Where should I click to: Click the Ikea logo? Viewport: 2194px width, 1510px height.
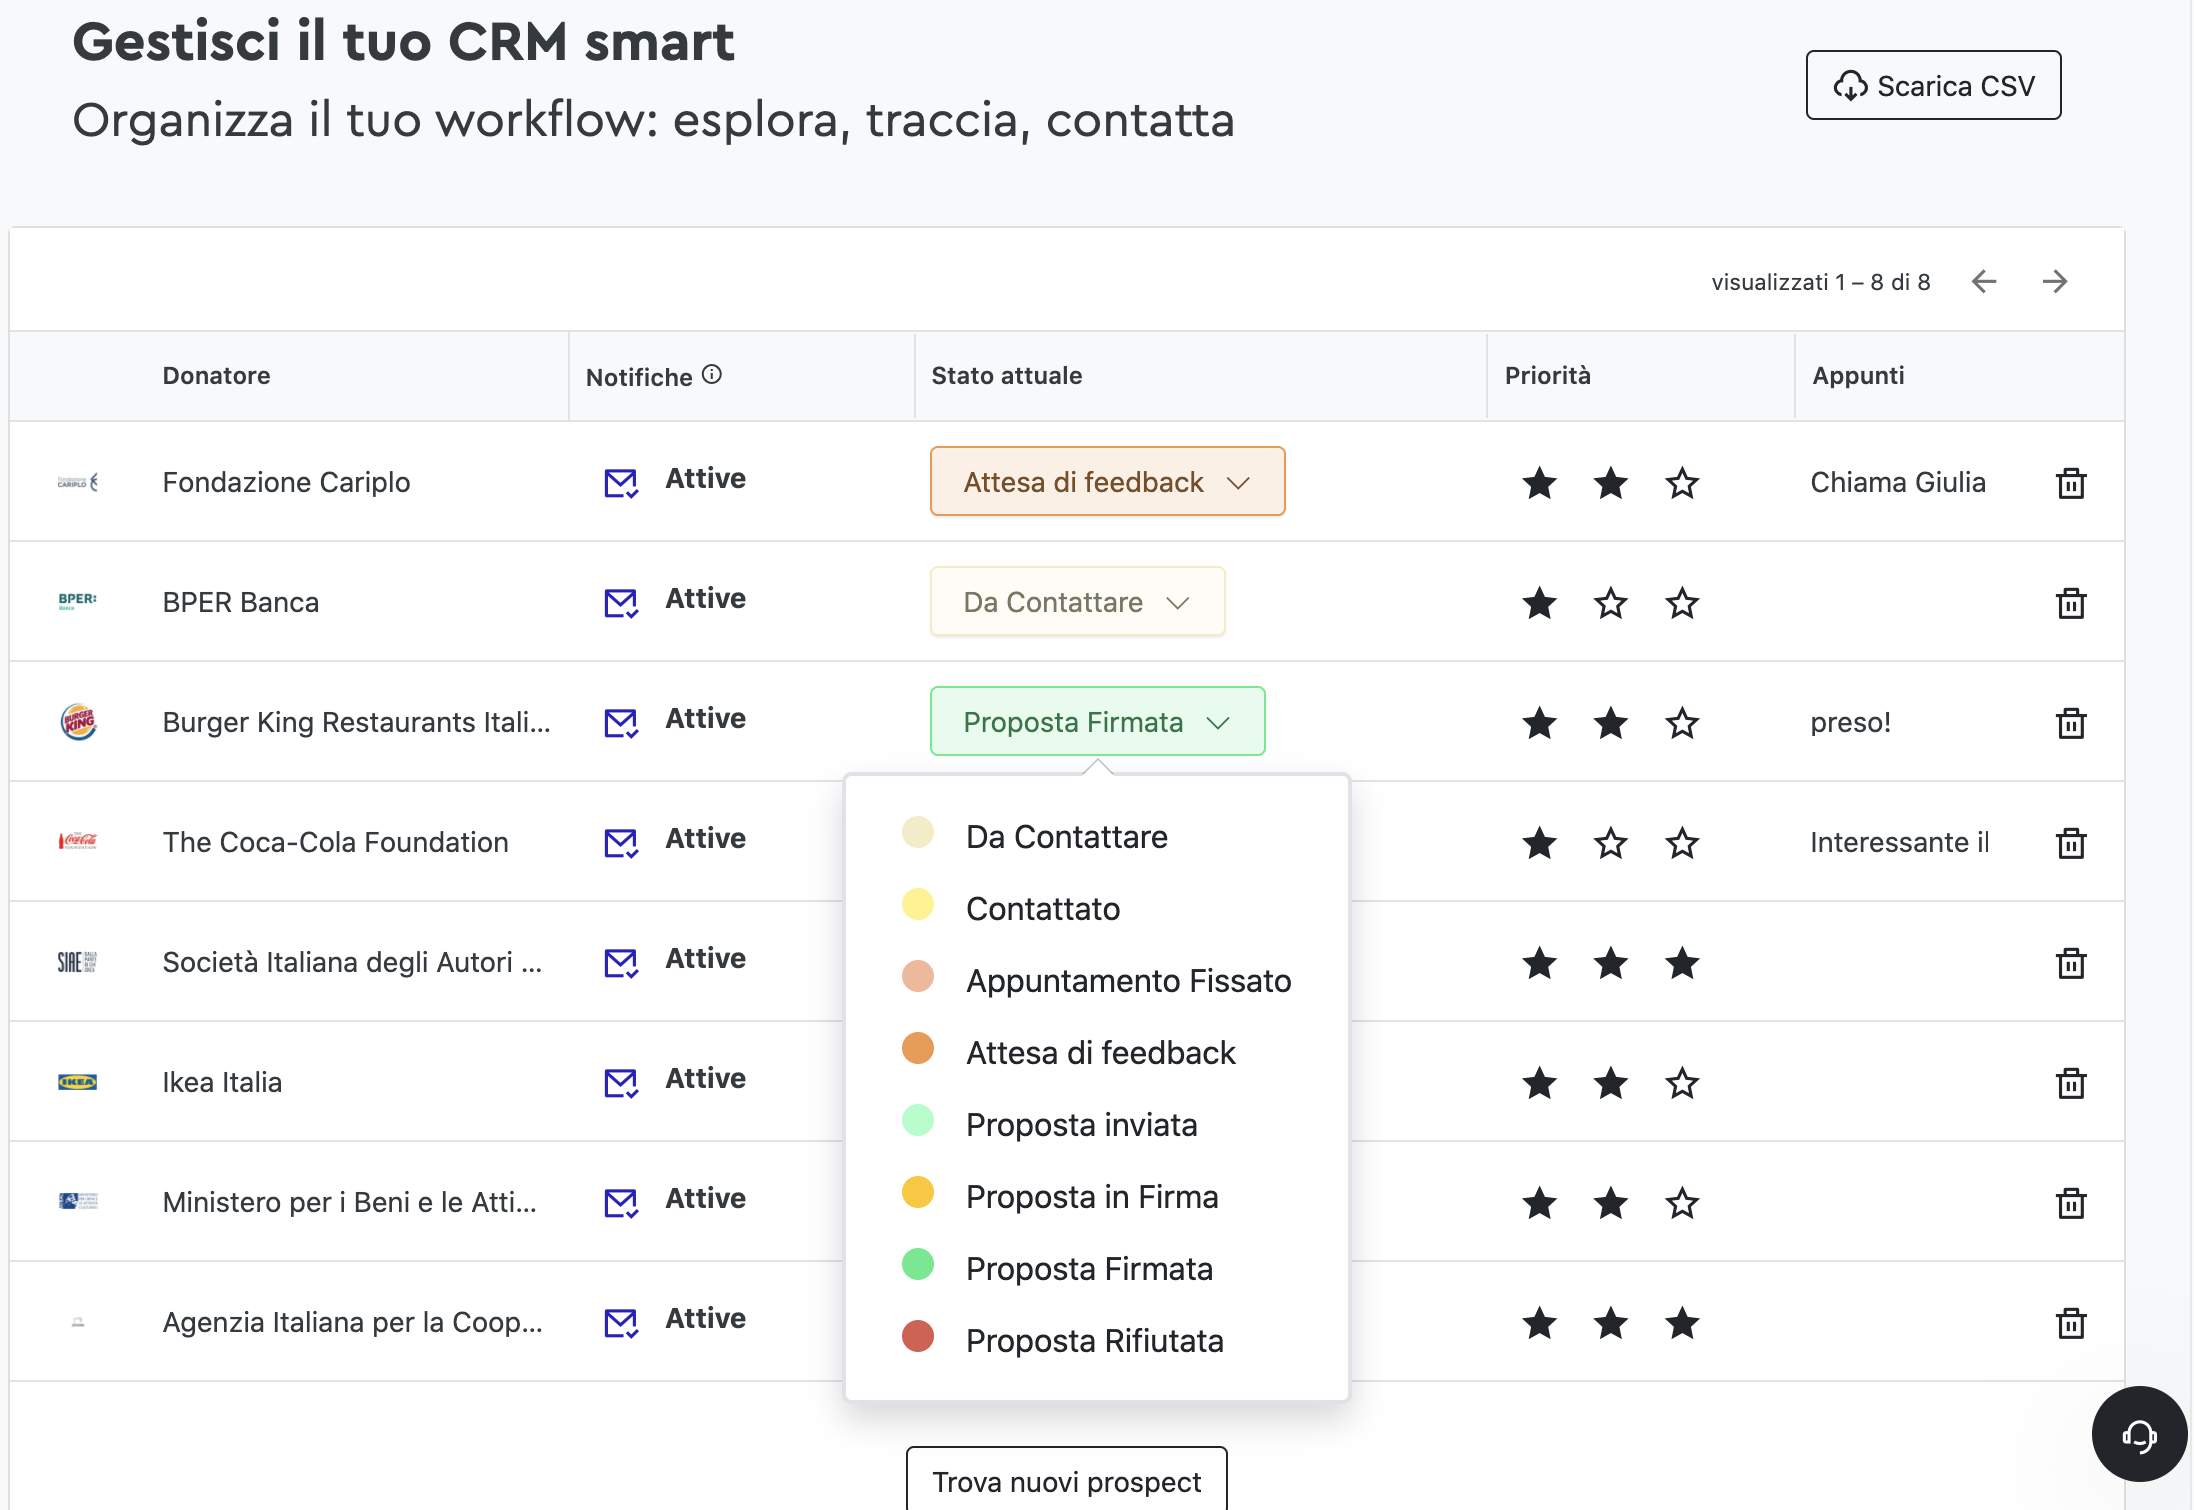pos(78,1082)
